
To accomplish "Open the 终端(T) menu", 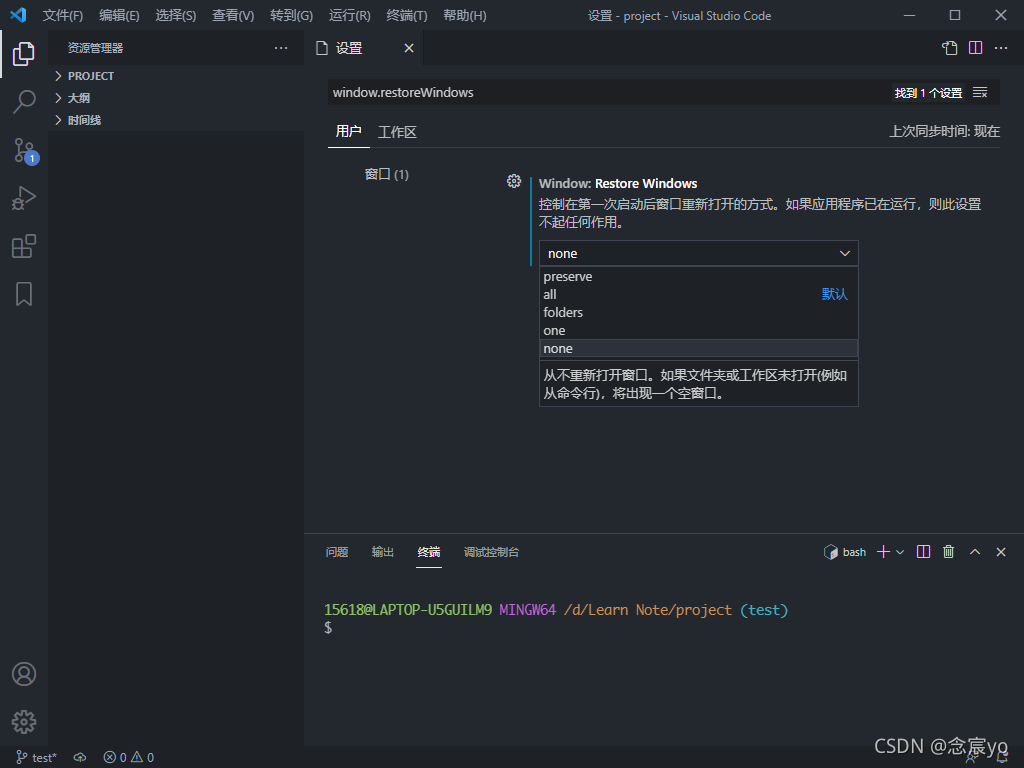I will tap(407, 16).
